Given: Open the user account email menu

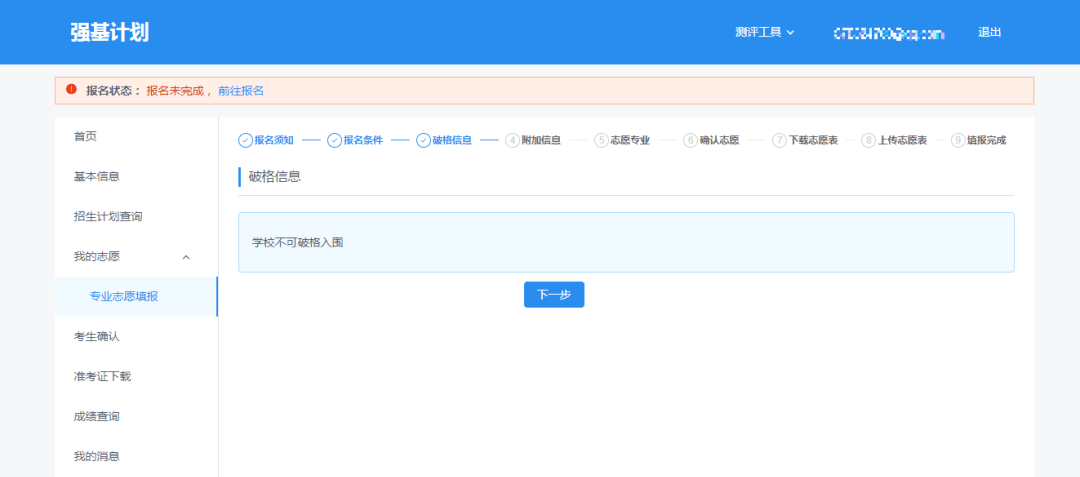Looking at the screenshot, I should coord(888,33).
